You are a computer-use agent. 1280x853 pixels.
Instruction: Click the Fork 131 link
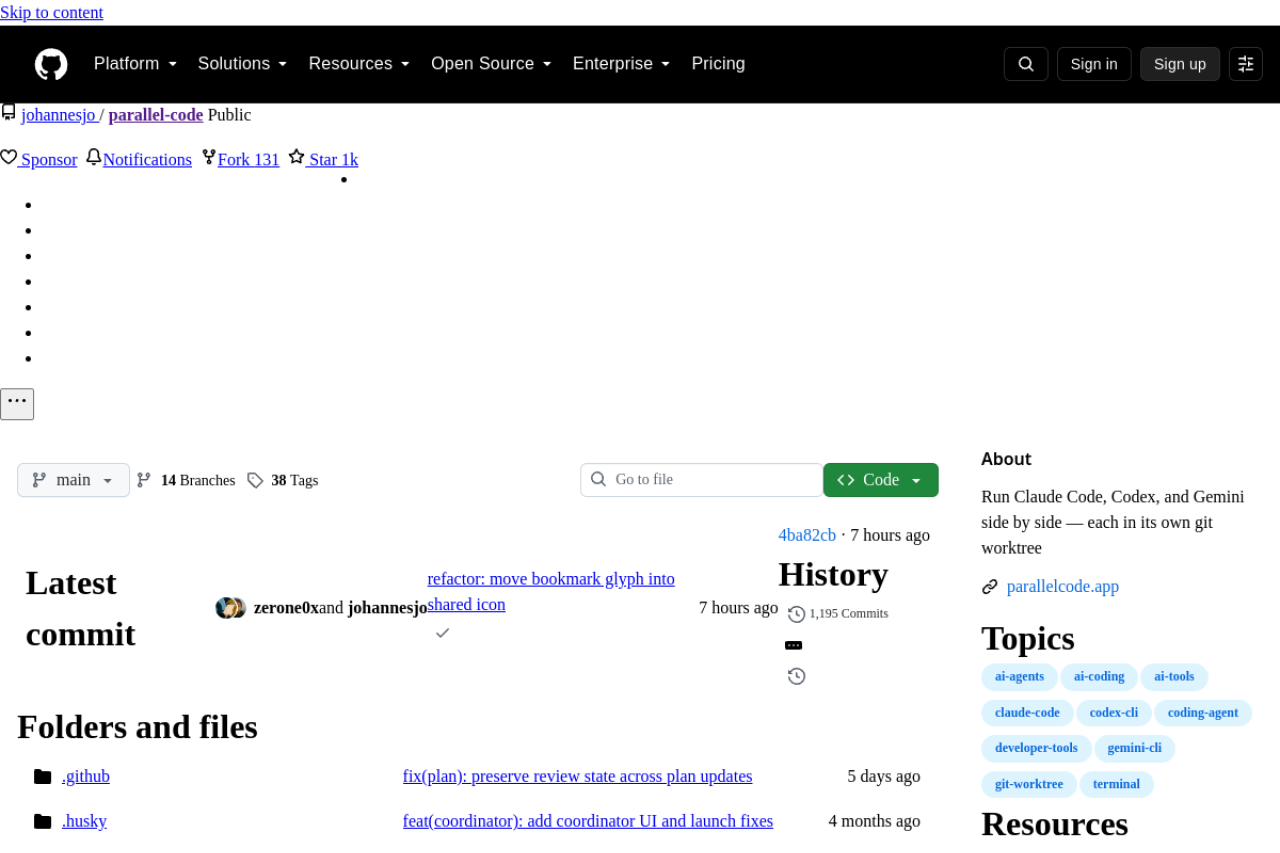(249, 159)
